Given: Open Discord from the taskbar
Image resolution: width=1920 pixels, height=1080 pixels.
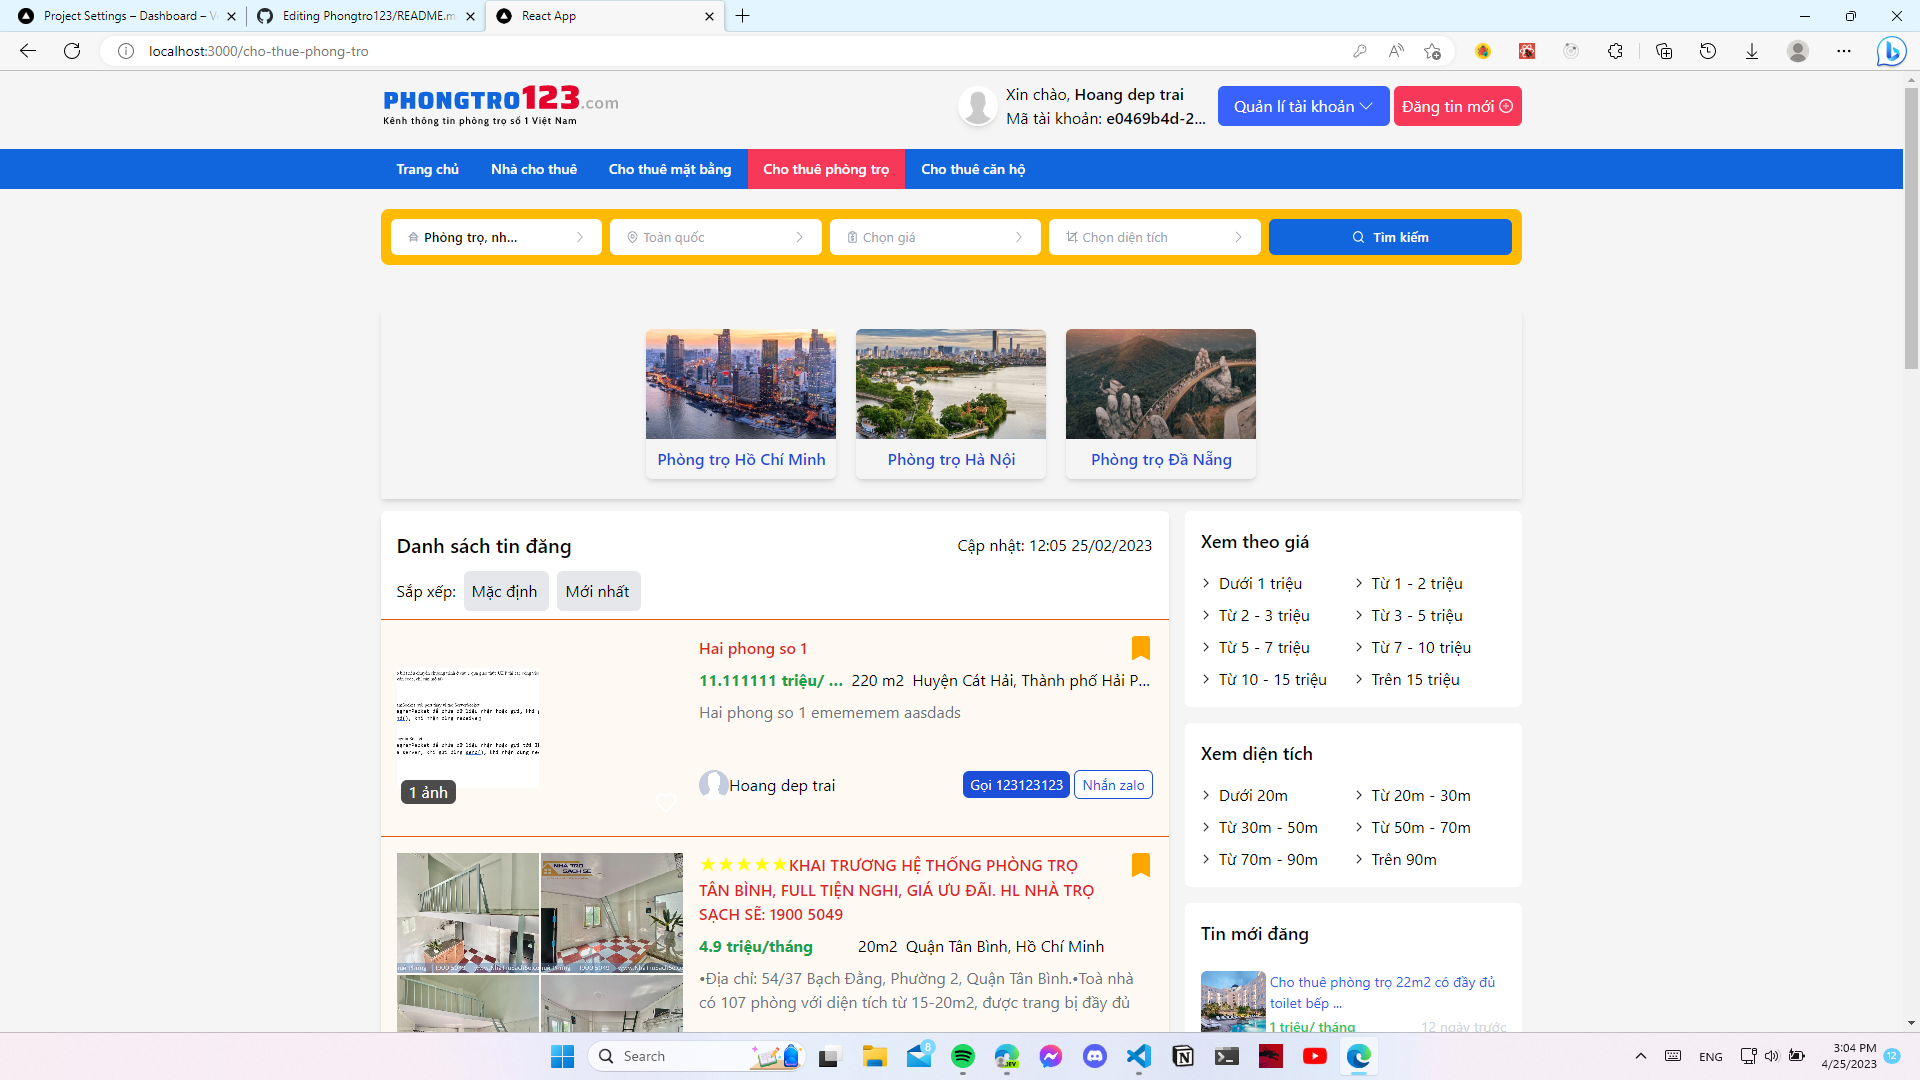Looking at the screenshot, I should (x=1095, y=1056).
